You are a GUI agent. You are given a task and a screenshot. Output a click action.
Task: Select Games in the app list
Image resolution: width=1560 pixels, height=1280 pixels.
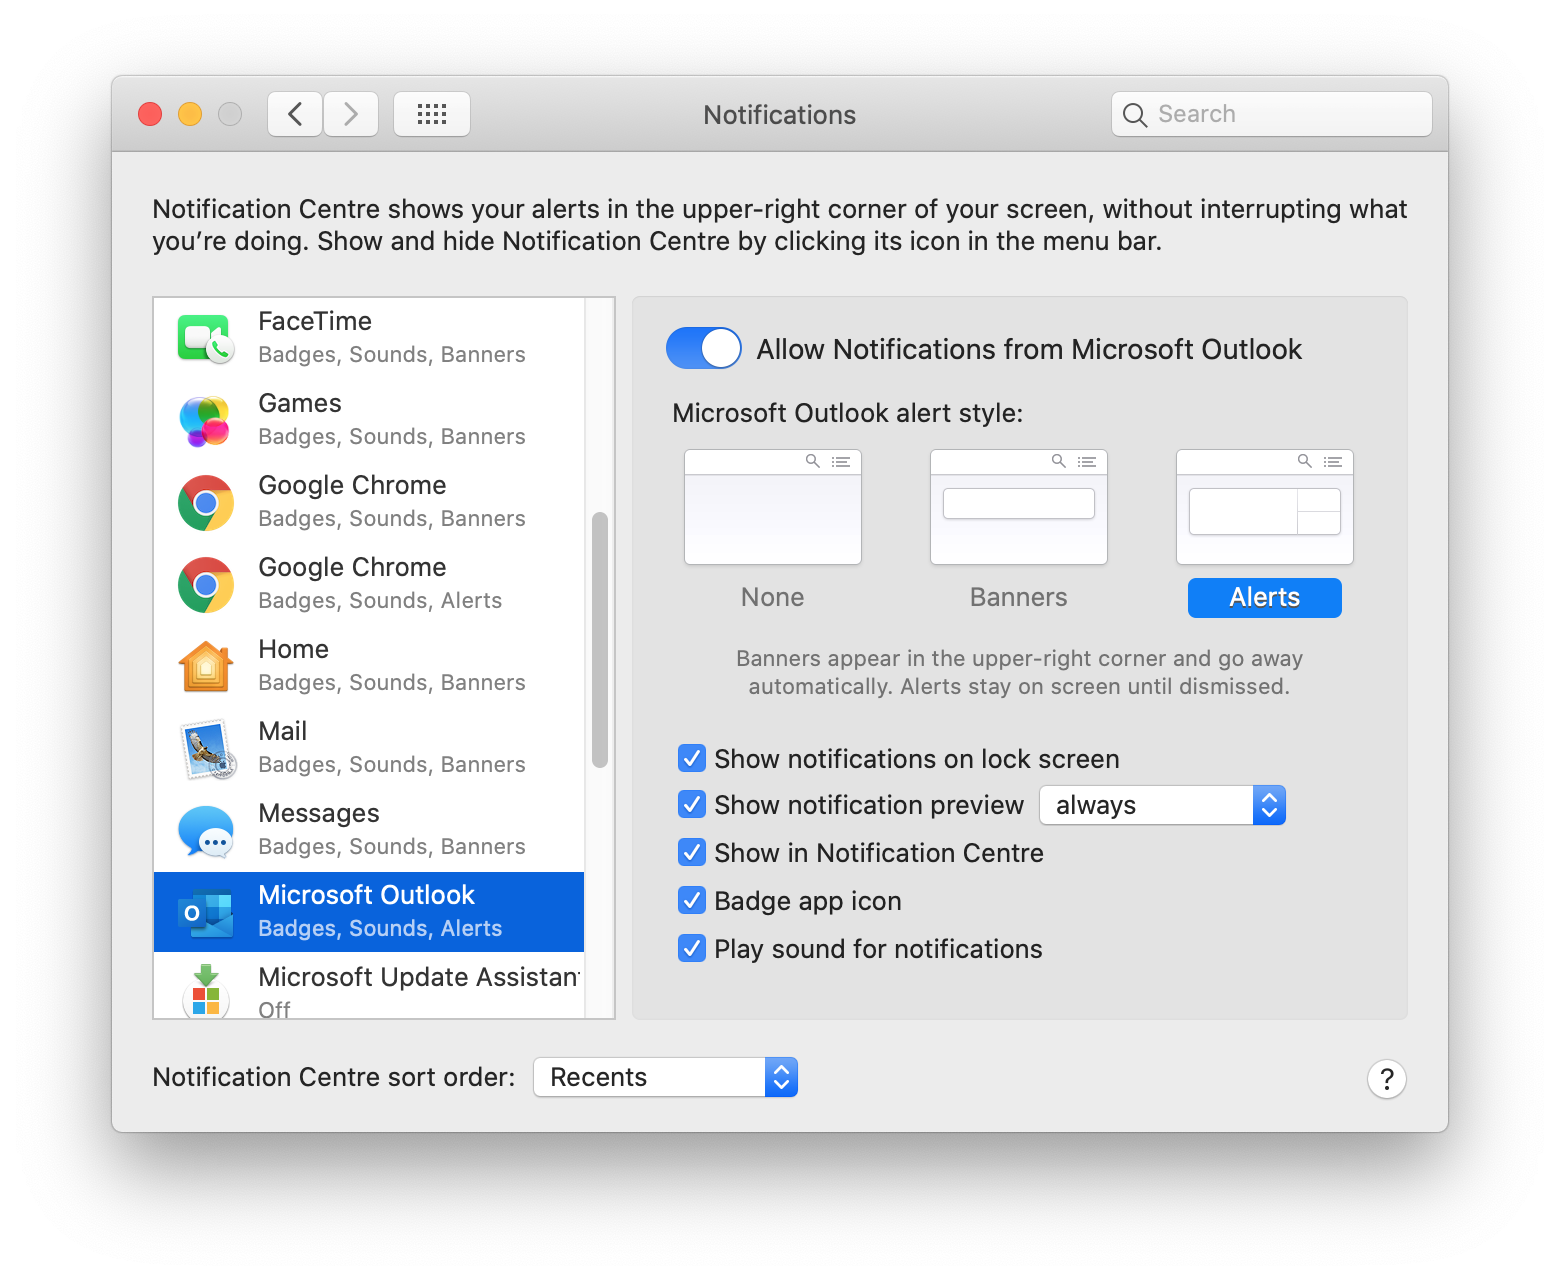pyautogui.click(x=369, y=420)
